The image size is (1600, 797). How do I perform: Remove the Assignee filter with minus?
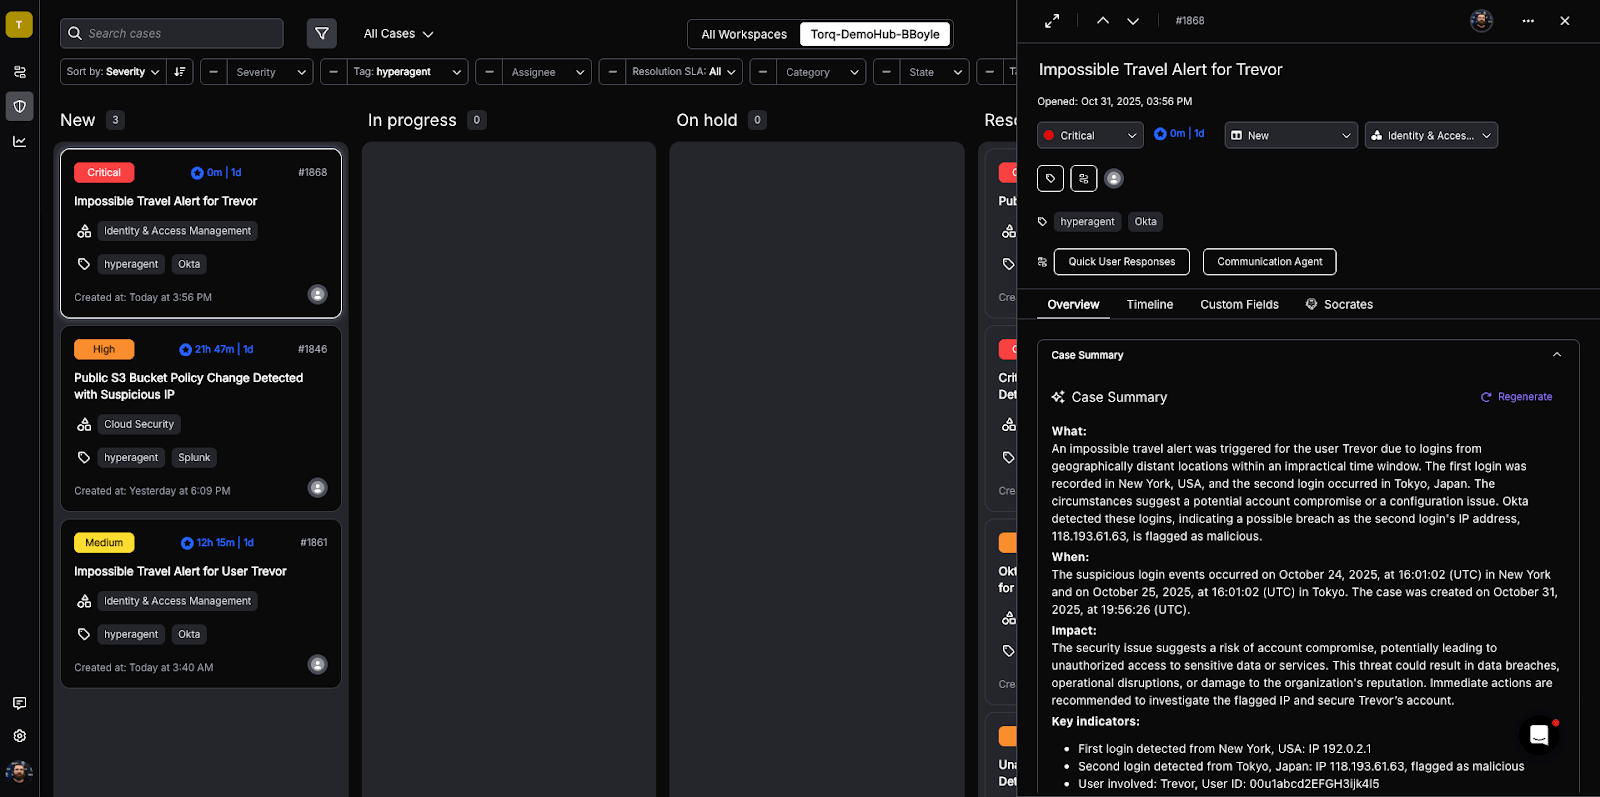[489, 72]
